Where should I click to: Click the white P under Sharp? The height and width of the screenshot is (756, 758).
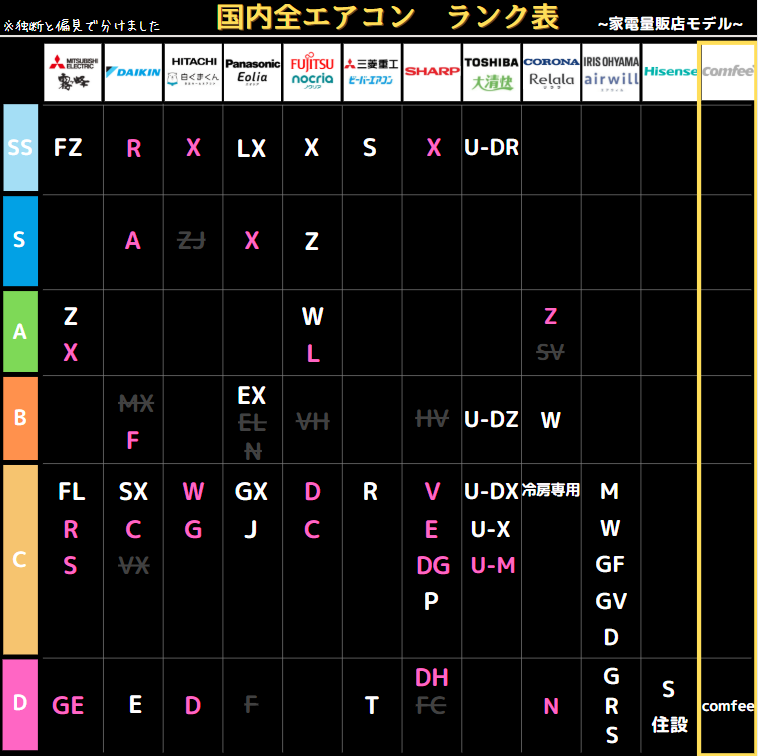pyautogui.click(x=431, y=601)
